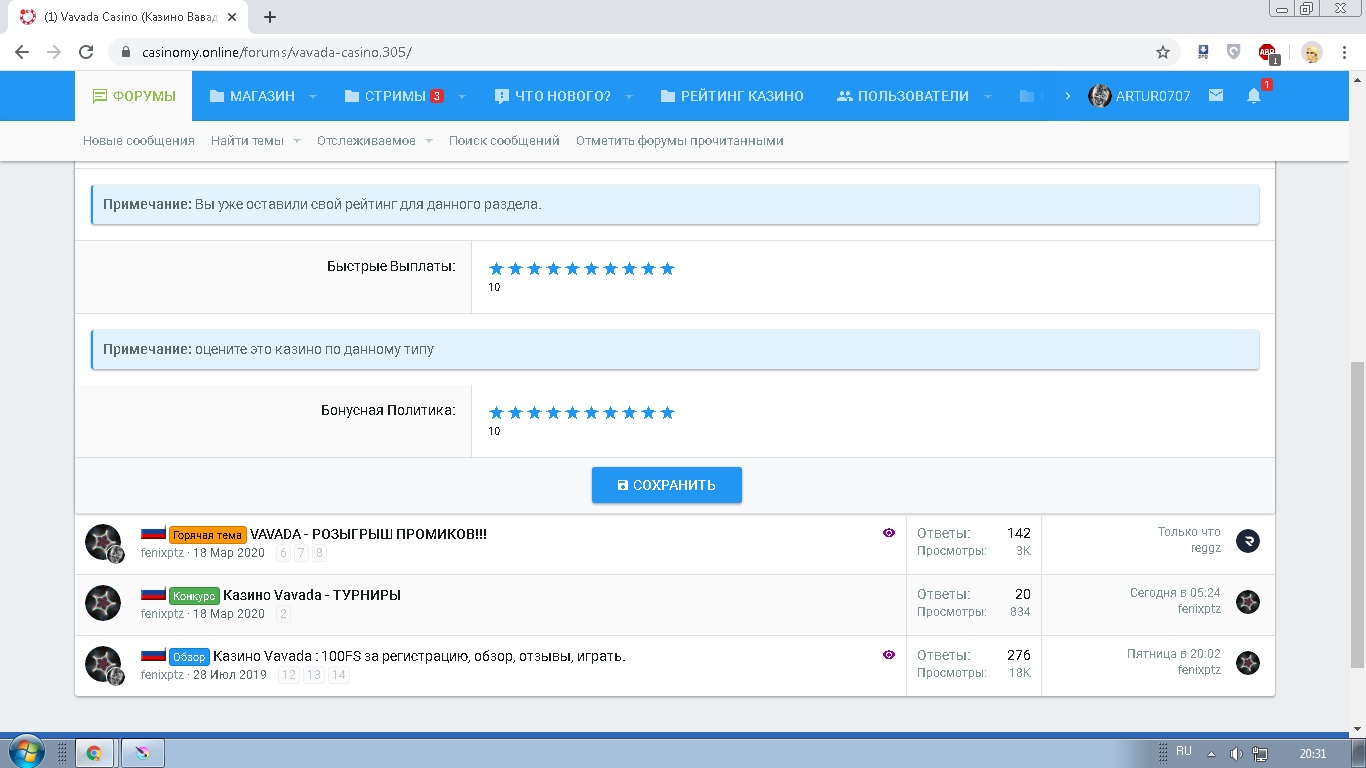Set Быстрые Выплаты rating to tenth star
Image resolution: width=1366 pixels, height=768 pixels.
click(668, 268)
